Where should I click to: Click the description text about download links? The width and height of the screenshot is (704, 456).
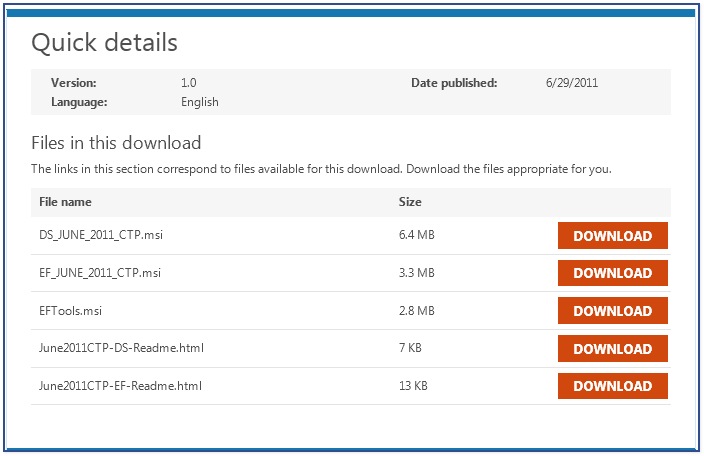click(321, 169)
